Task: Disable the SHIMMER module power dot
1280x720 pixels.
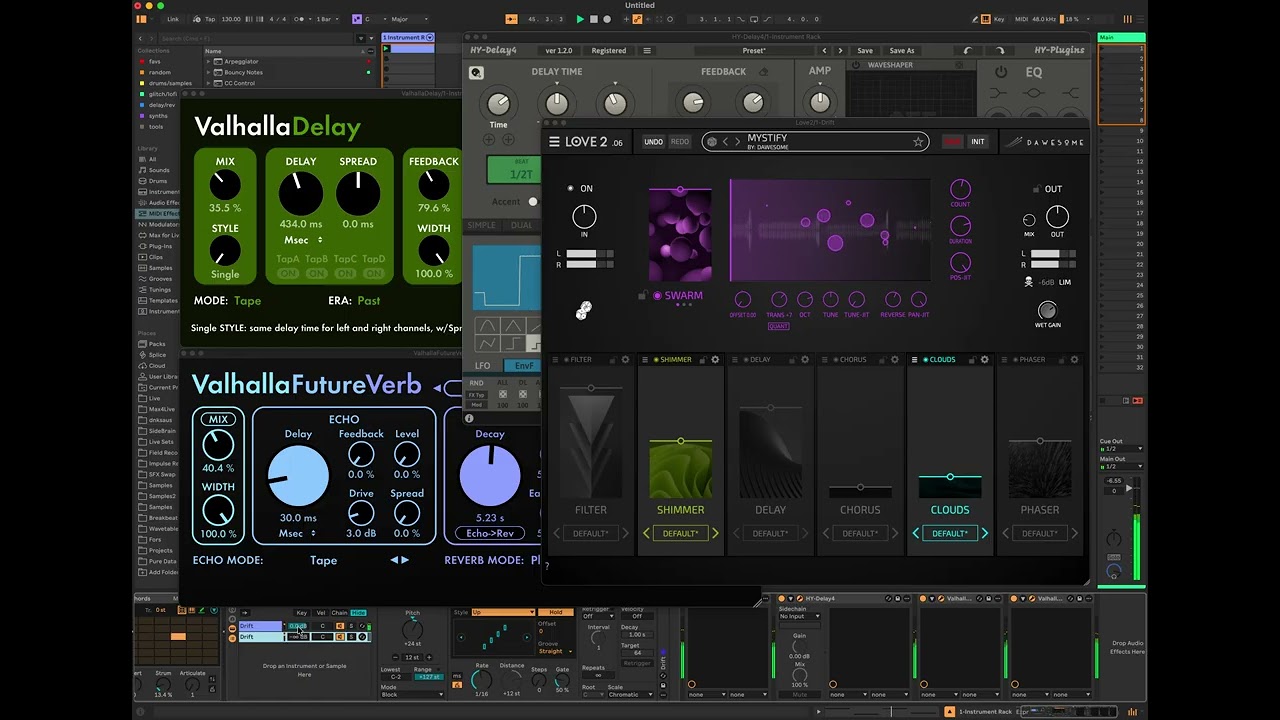Action: point(655,360)
